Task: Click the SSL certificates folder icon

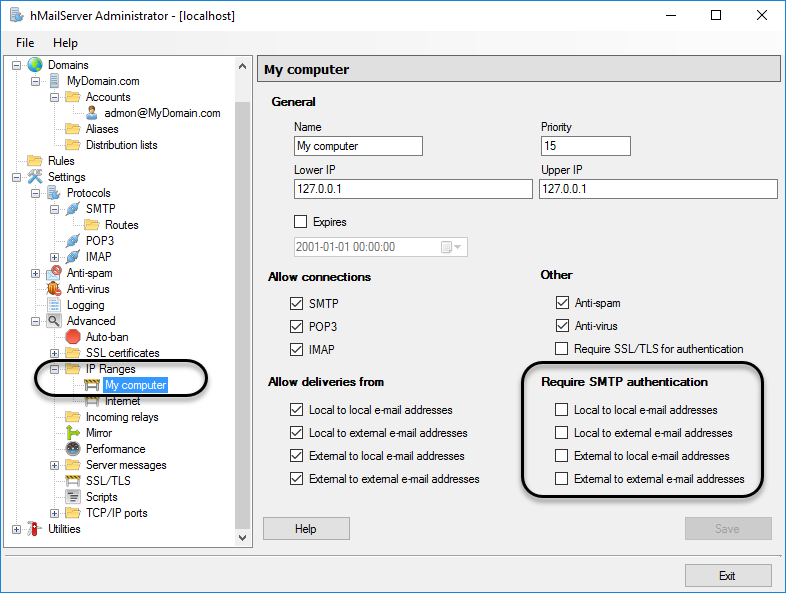Action: (73, 353)
